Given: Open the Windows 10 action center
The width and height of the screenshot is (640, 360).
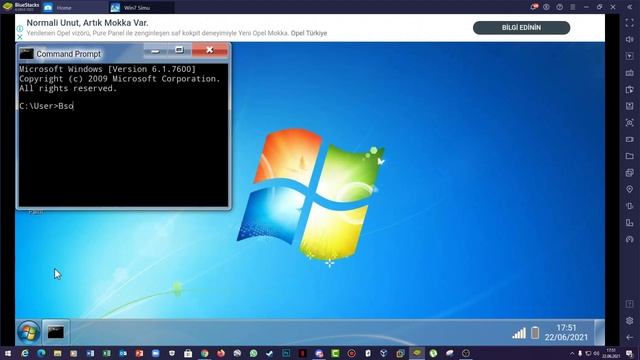Looking at the screenshot, I should click(630, 353).
